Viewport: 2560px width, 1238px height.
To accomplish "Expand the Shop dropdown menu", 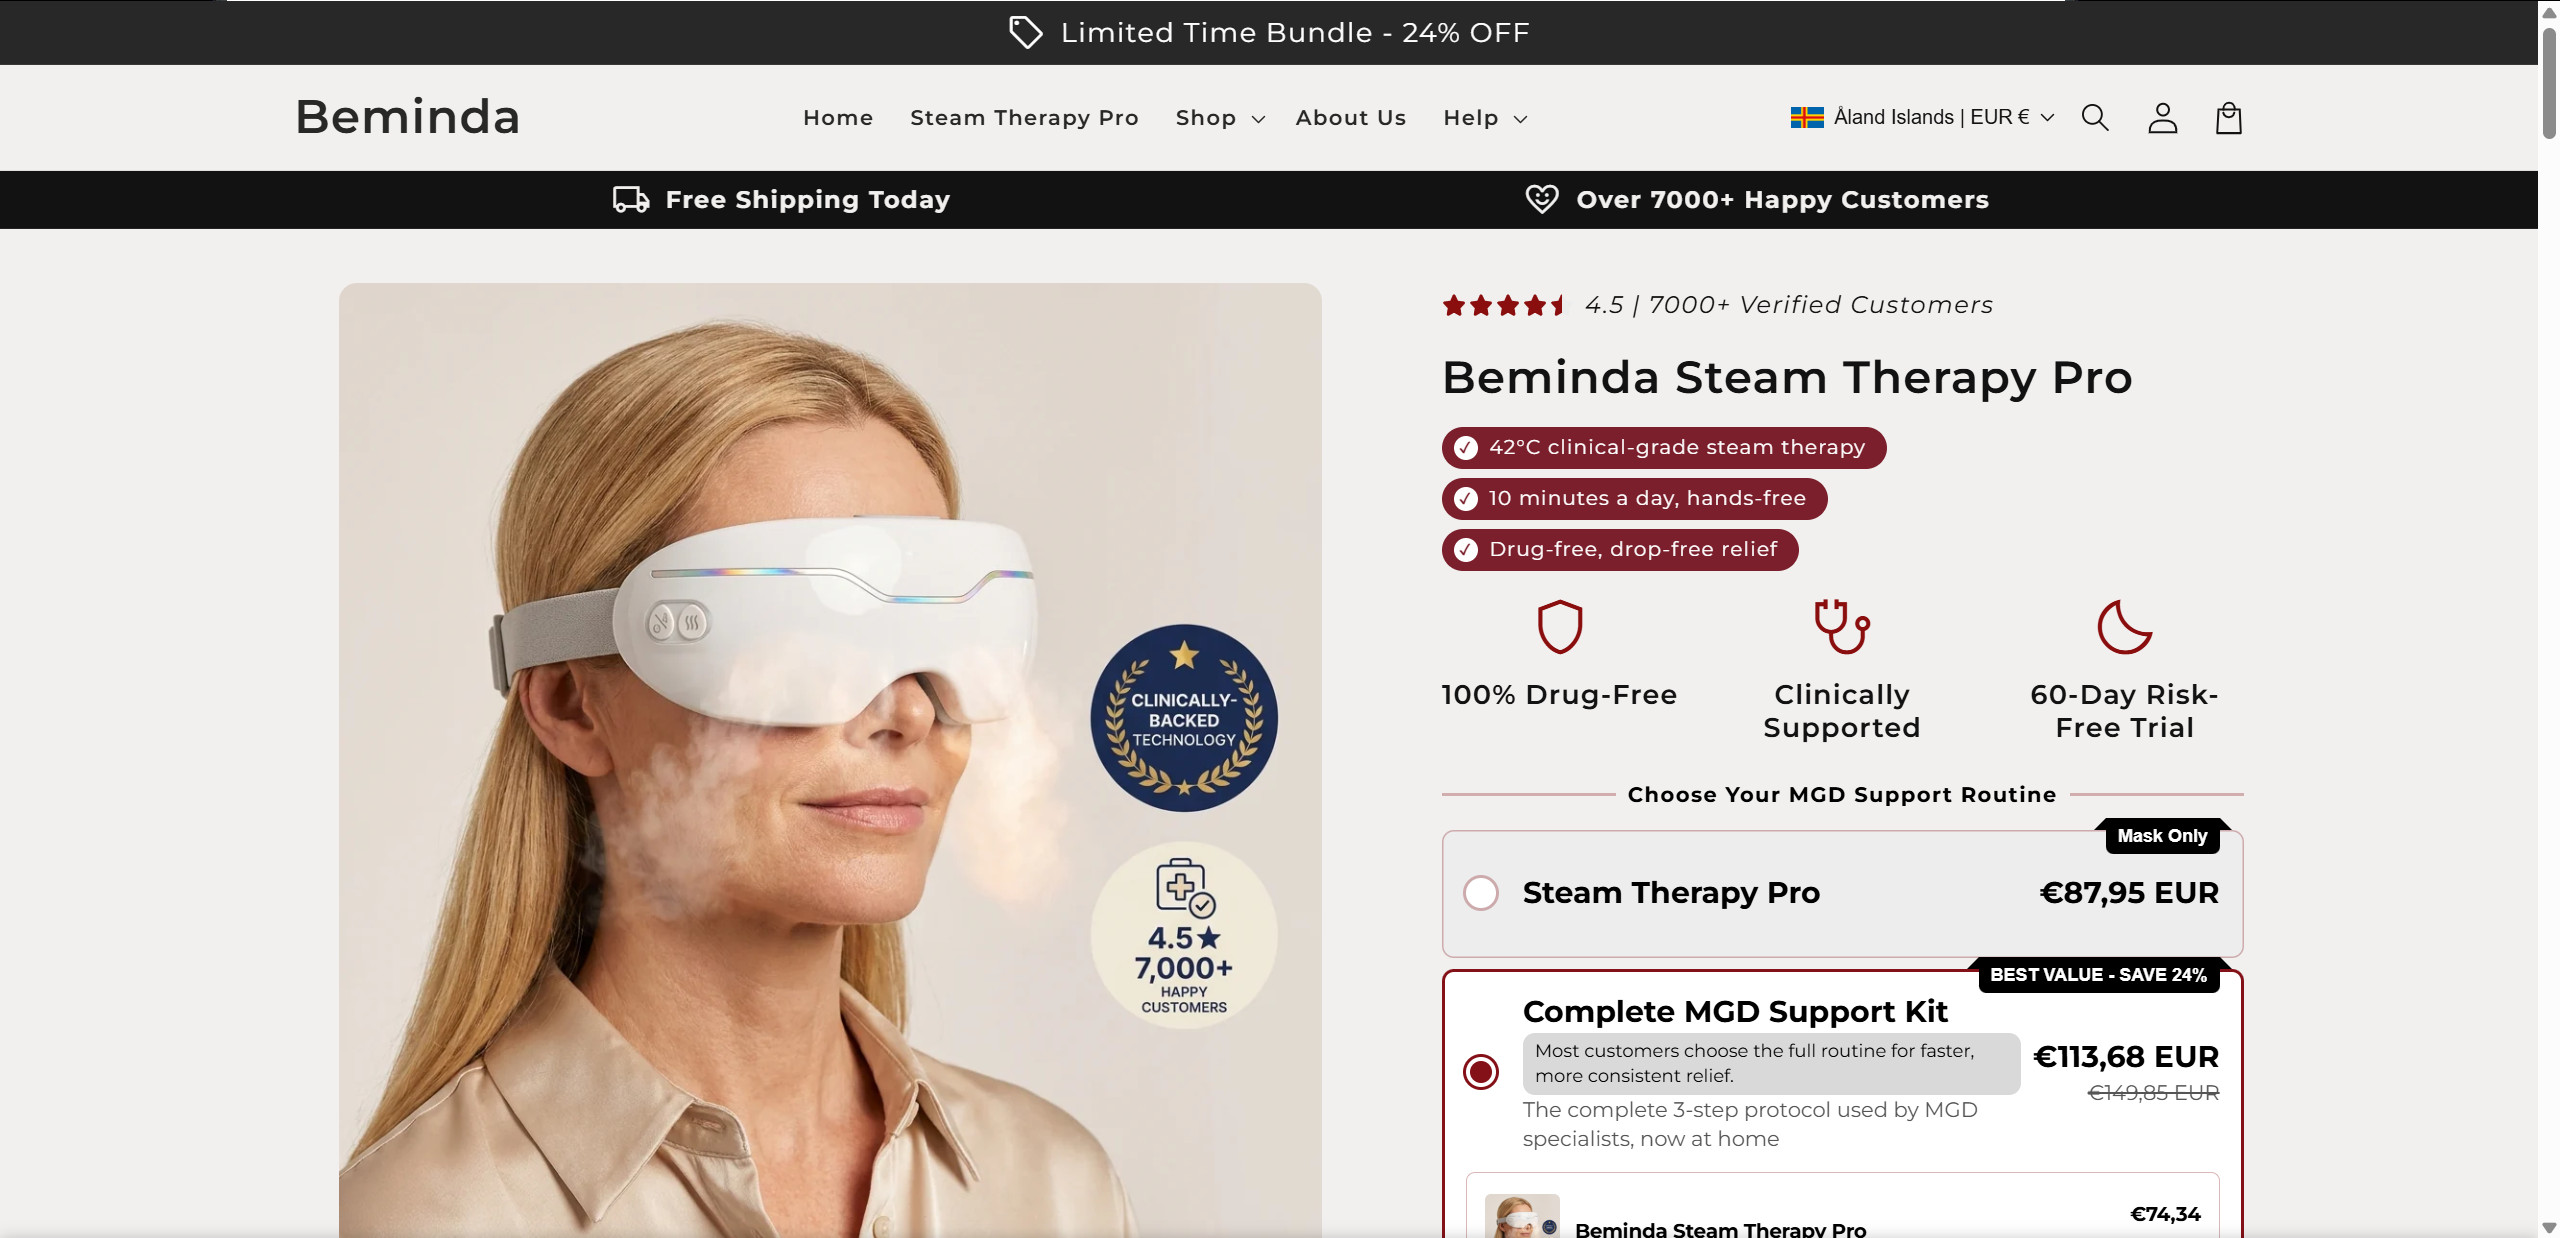I will pos(1220,118).
